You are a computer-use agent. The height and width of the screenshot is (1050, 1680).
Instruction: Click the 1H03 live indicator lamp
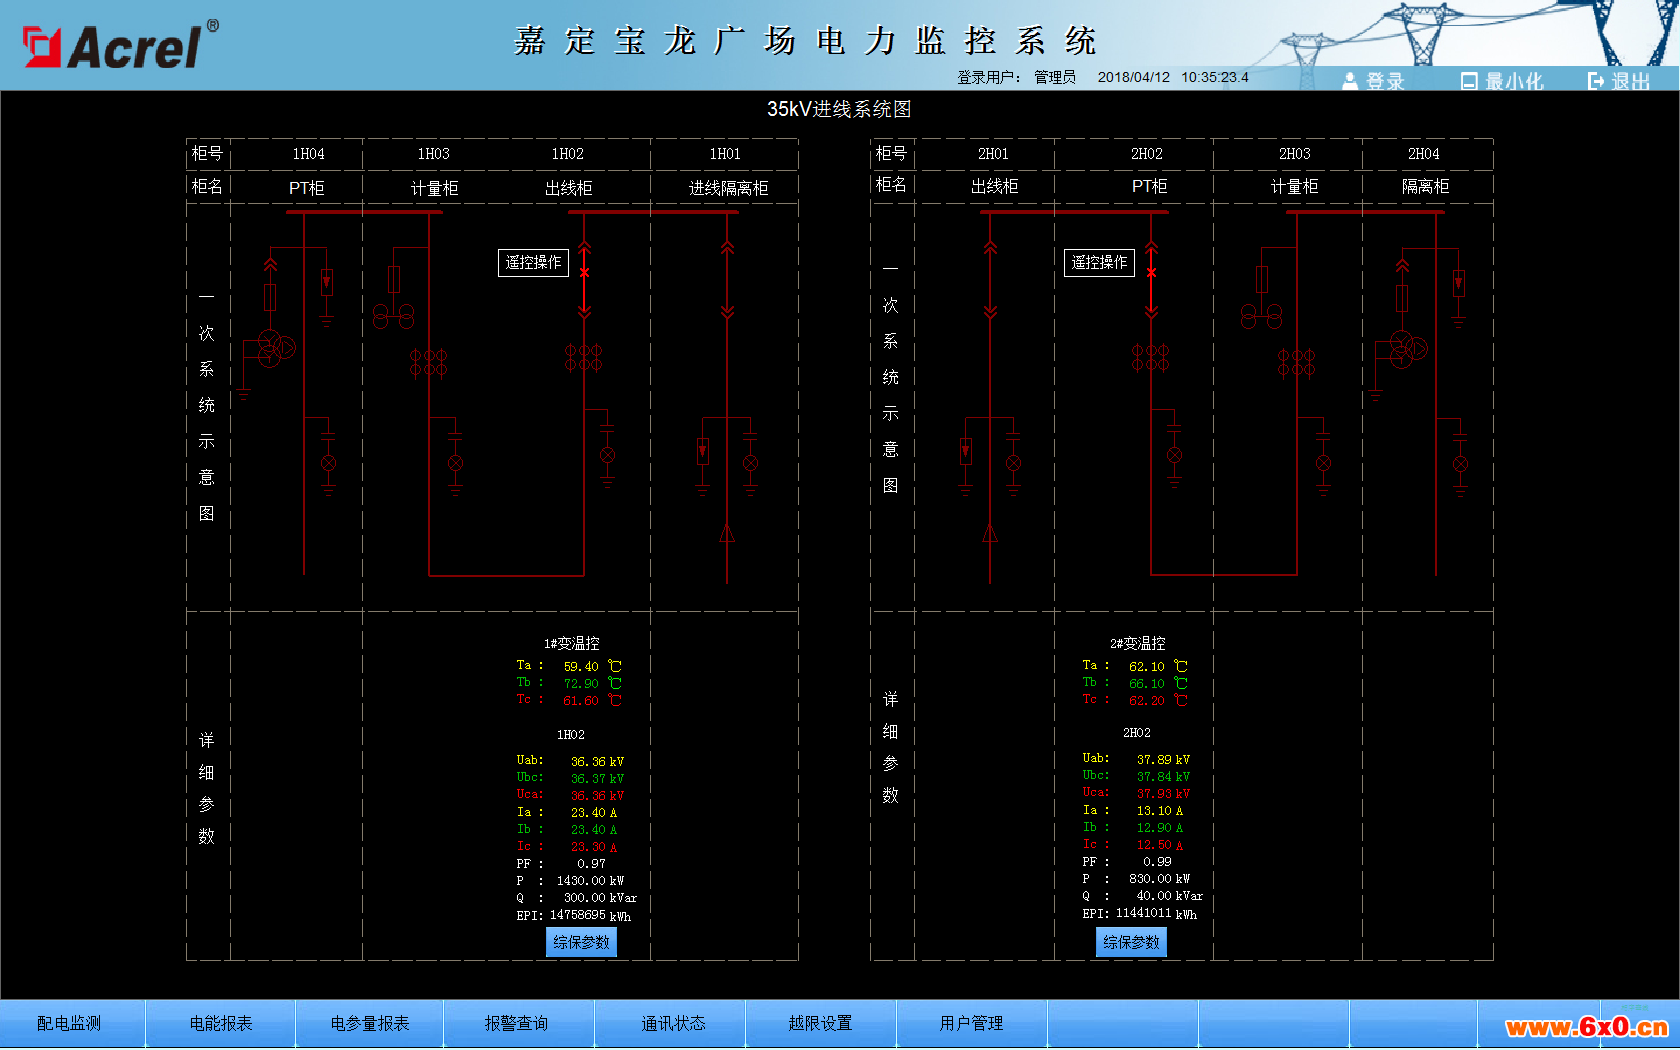[x=455, y=463]
